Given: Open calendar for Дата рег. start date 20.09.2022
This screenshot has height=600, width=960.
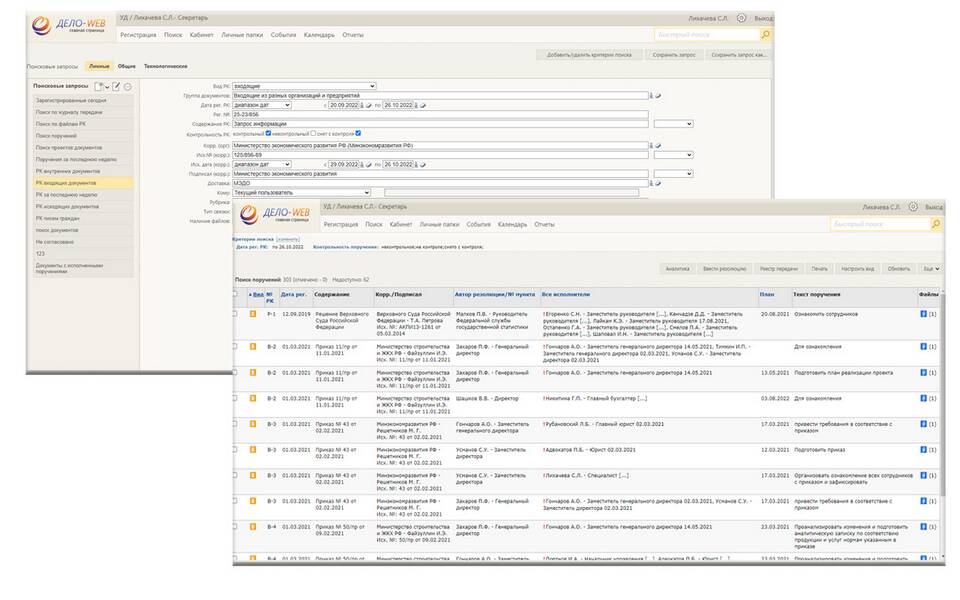Looking at the screenshot, I should tap(362, 105).
